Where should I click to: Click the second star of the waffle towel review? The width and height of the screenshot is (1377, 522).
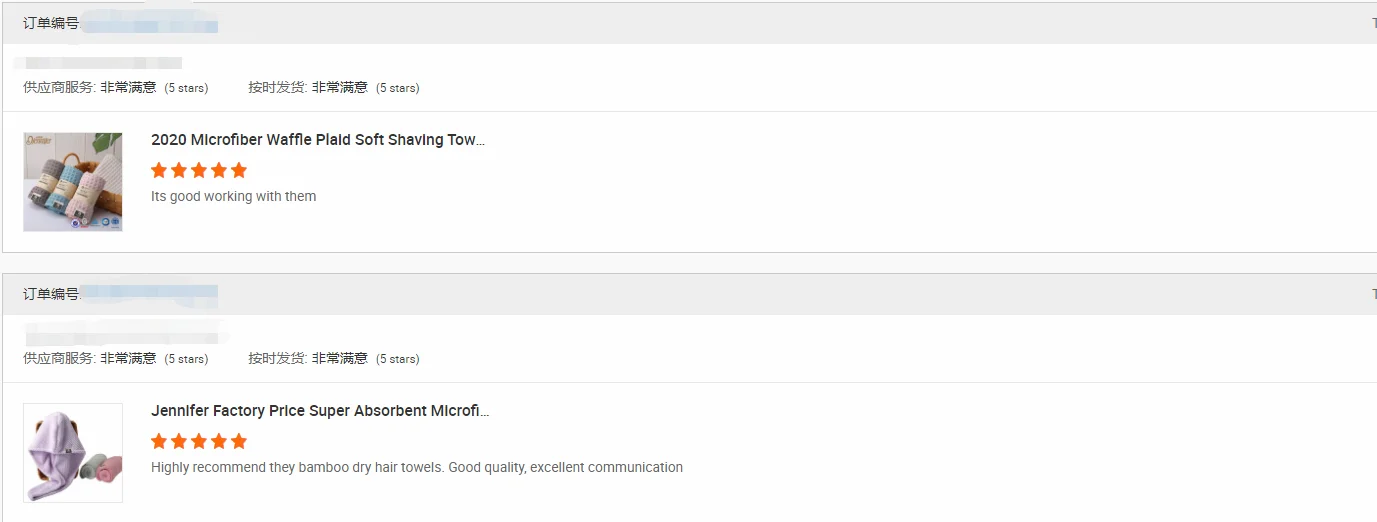coord(179,170)
